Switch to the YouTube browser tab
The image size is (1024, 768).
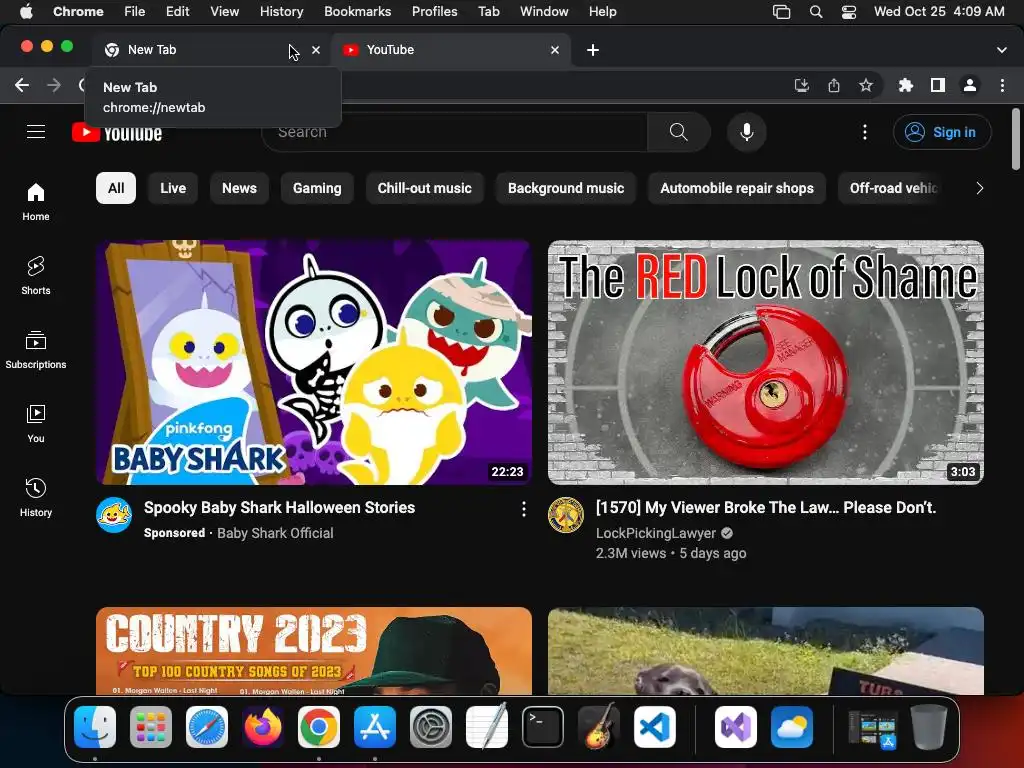coord(451,50)
